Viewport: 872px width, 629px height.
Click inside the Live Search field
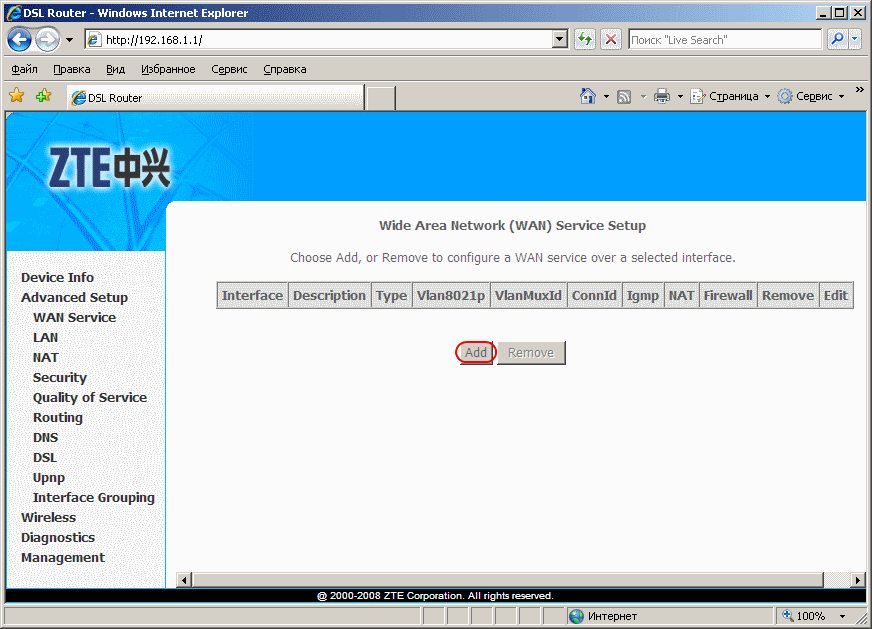coord(724,40)
